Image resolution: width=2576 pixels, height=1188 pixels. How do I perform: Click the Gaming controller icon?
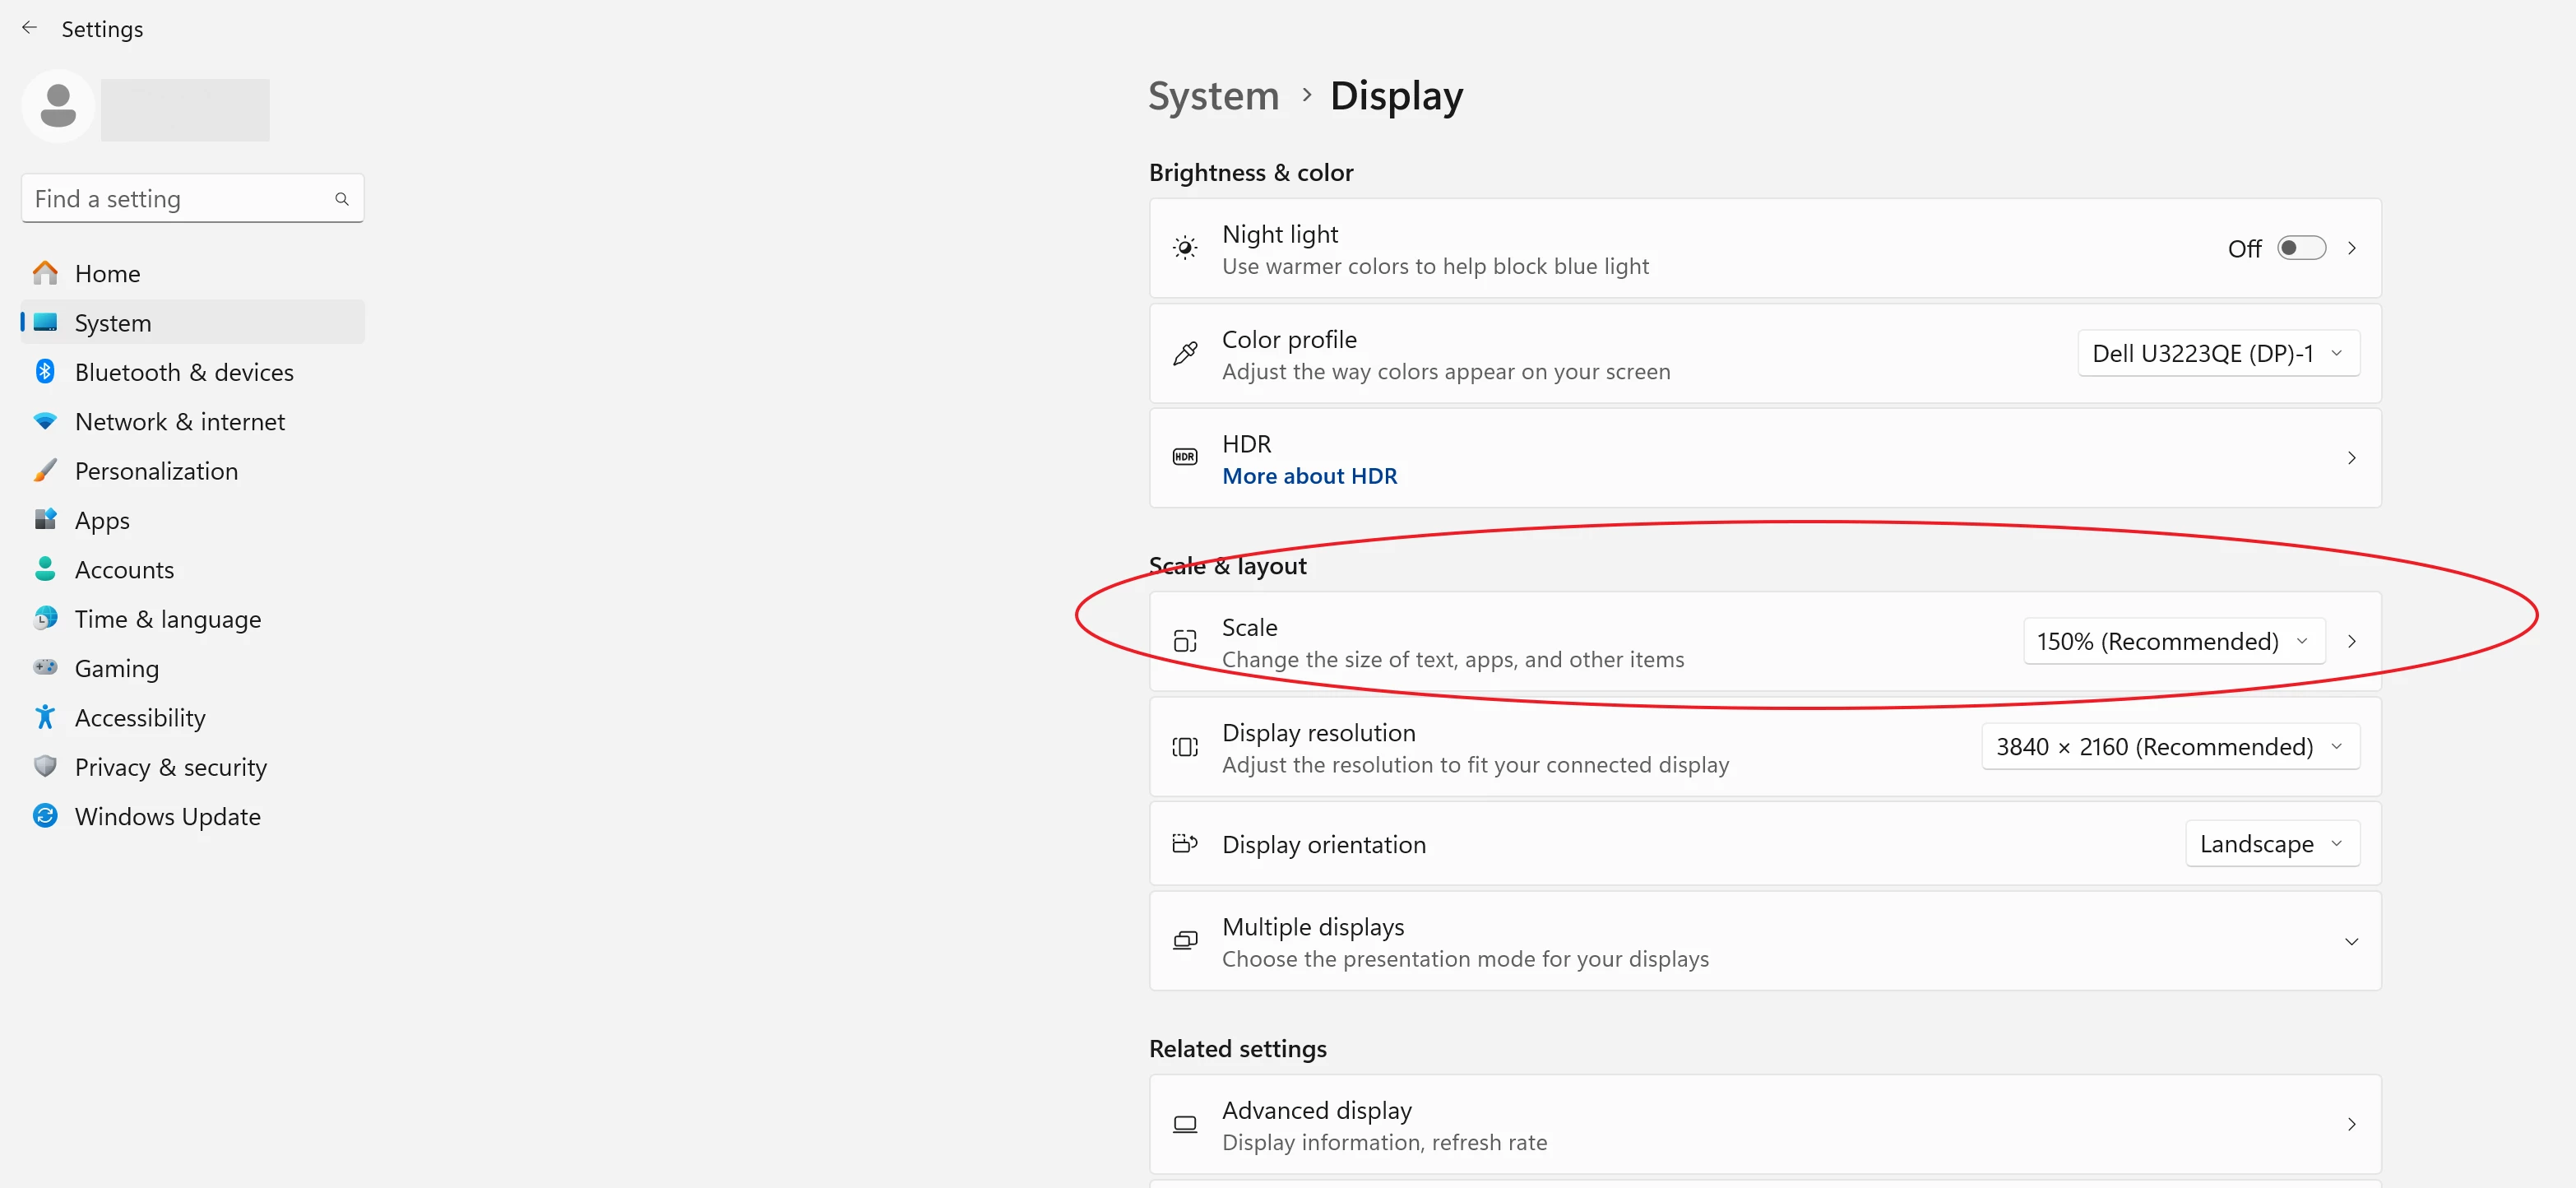(x=45, y=667)
